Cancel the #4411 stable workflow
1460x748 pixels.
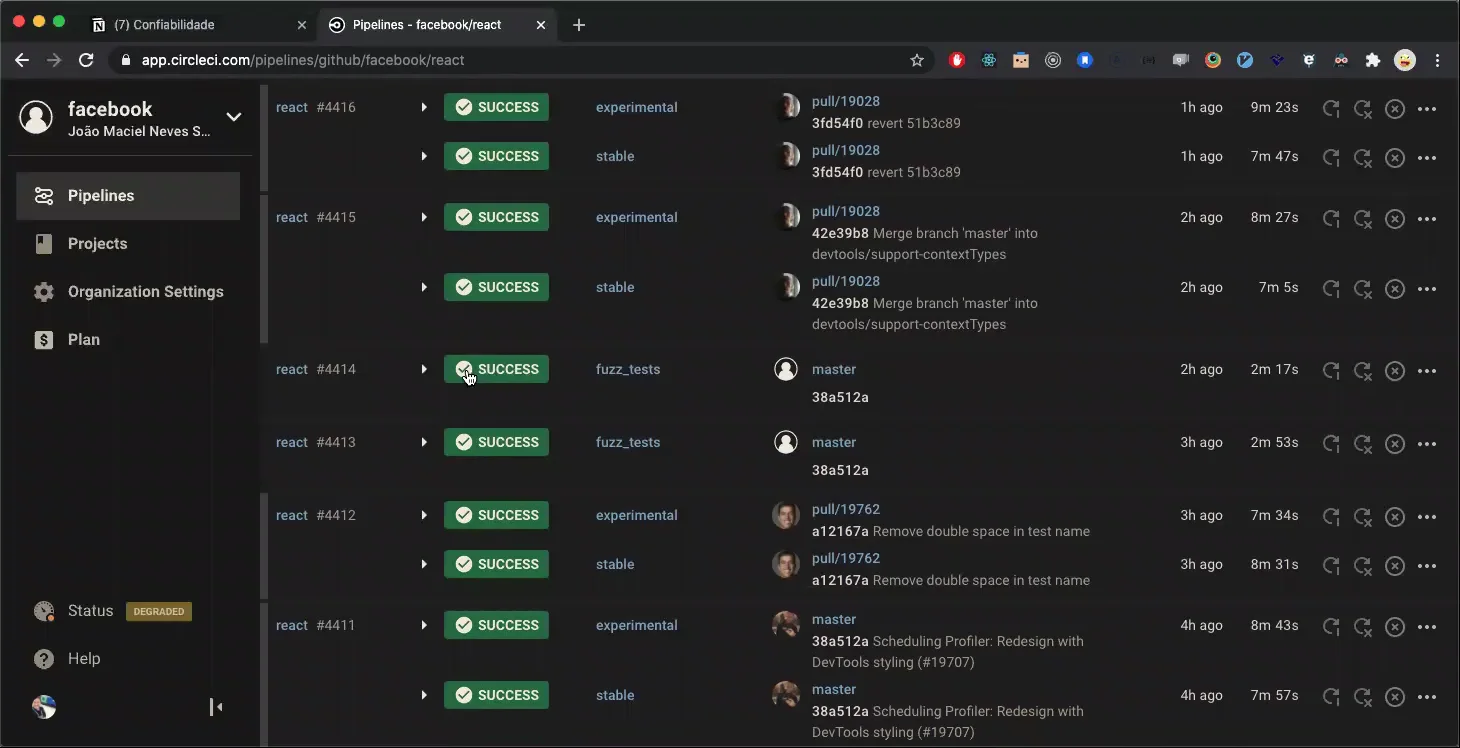1394,696
